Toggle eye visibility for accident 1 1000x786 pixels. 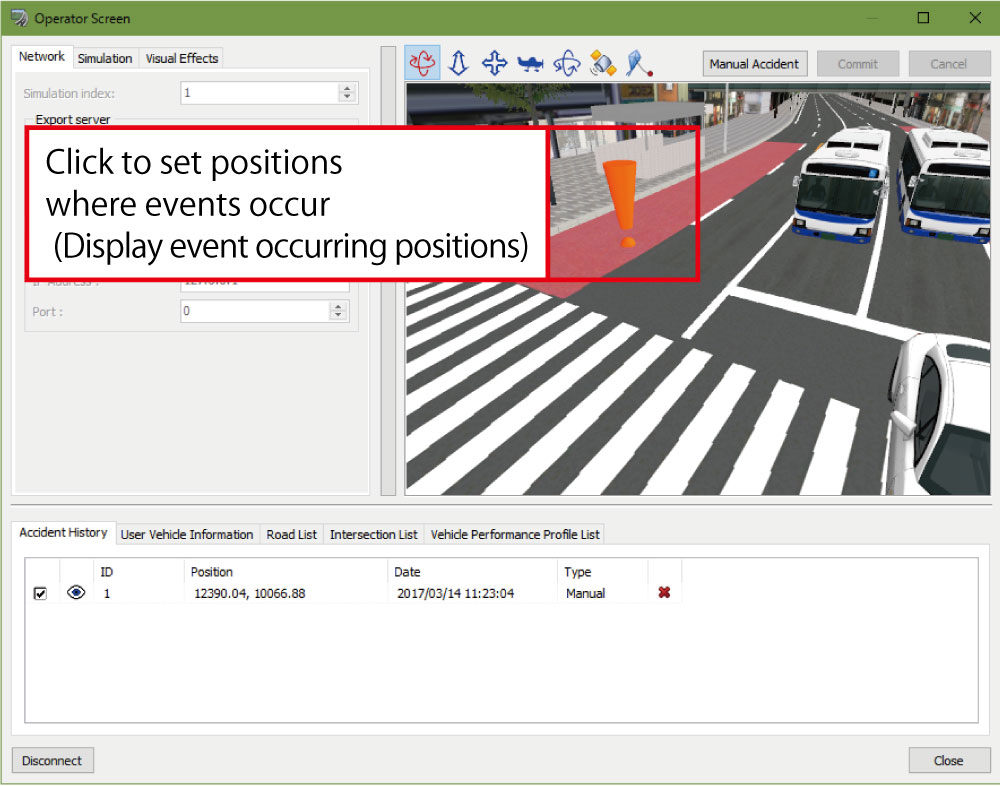(76, 593)
